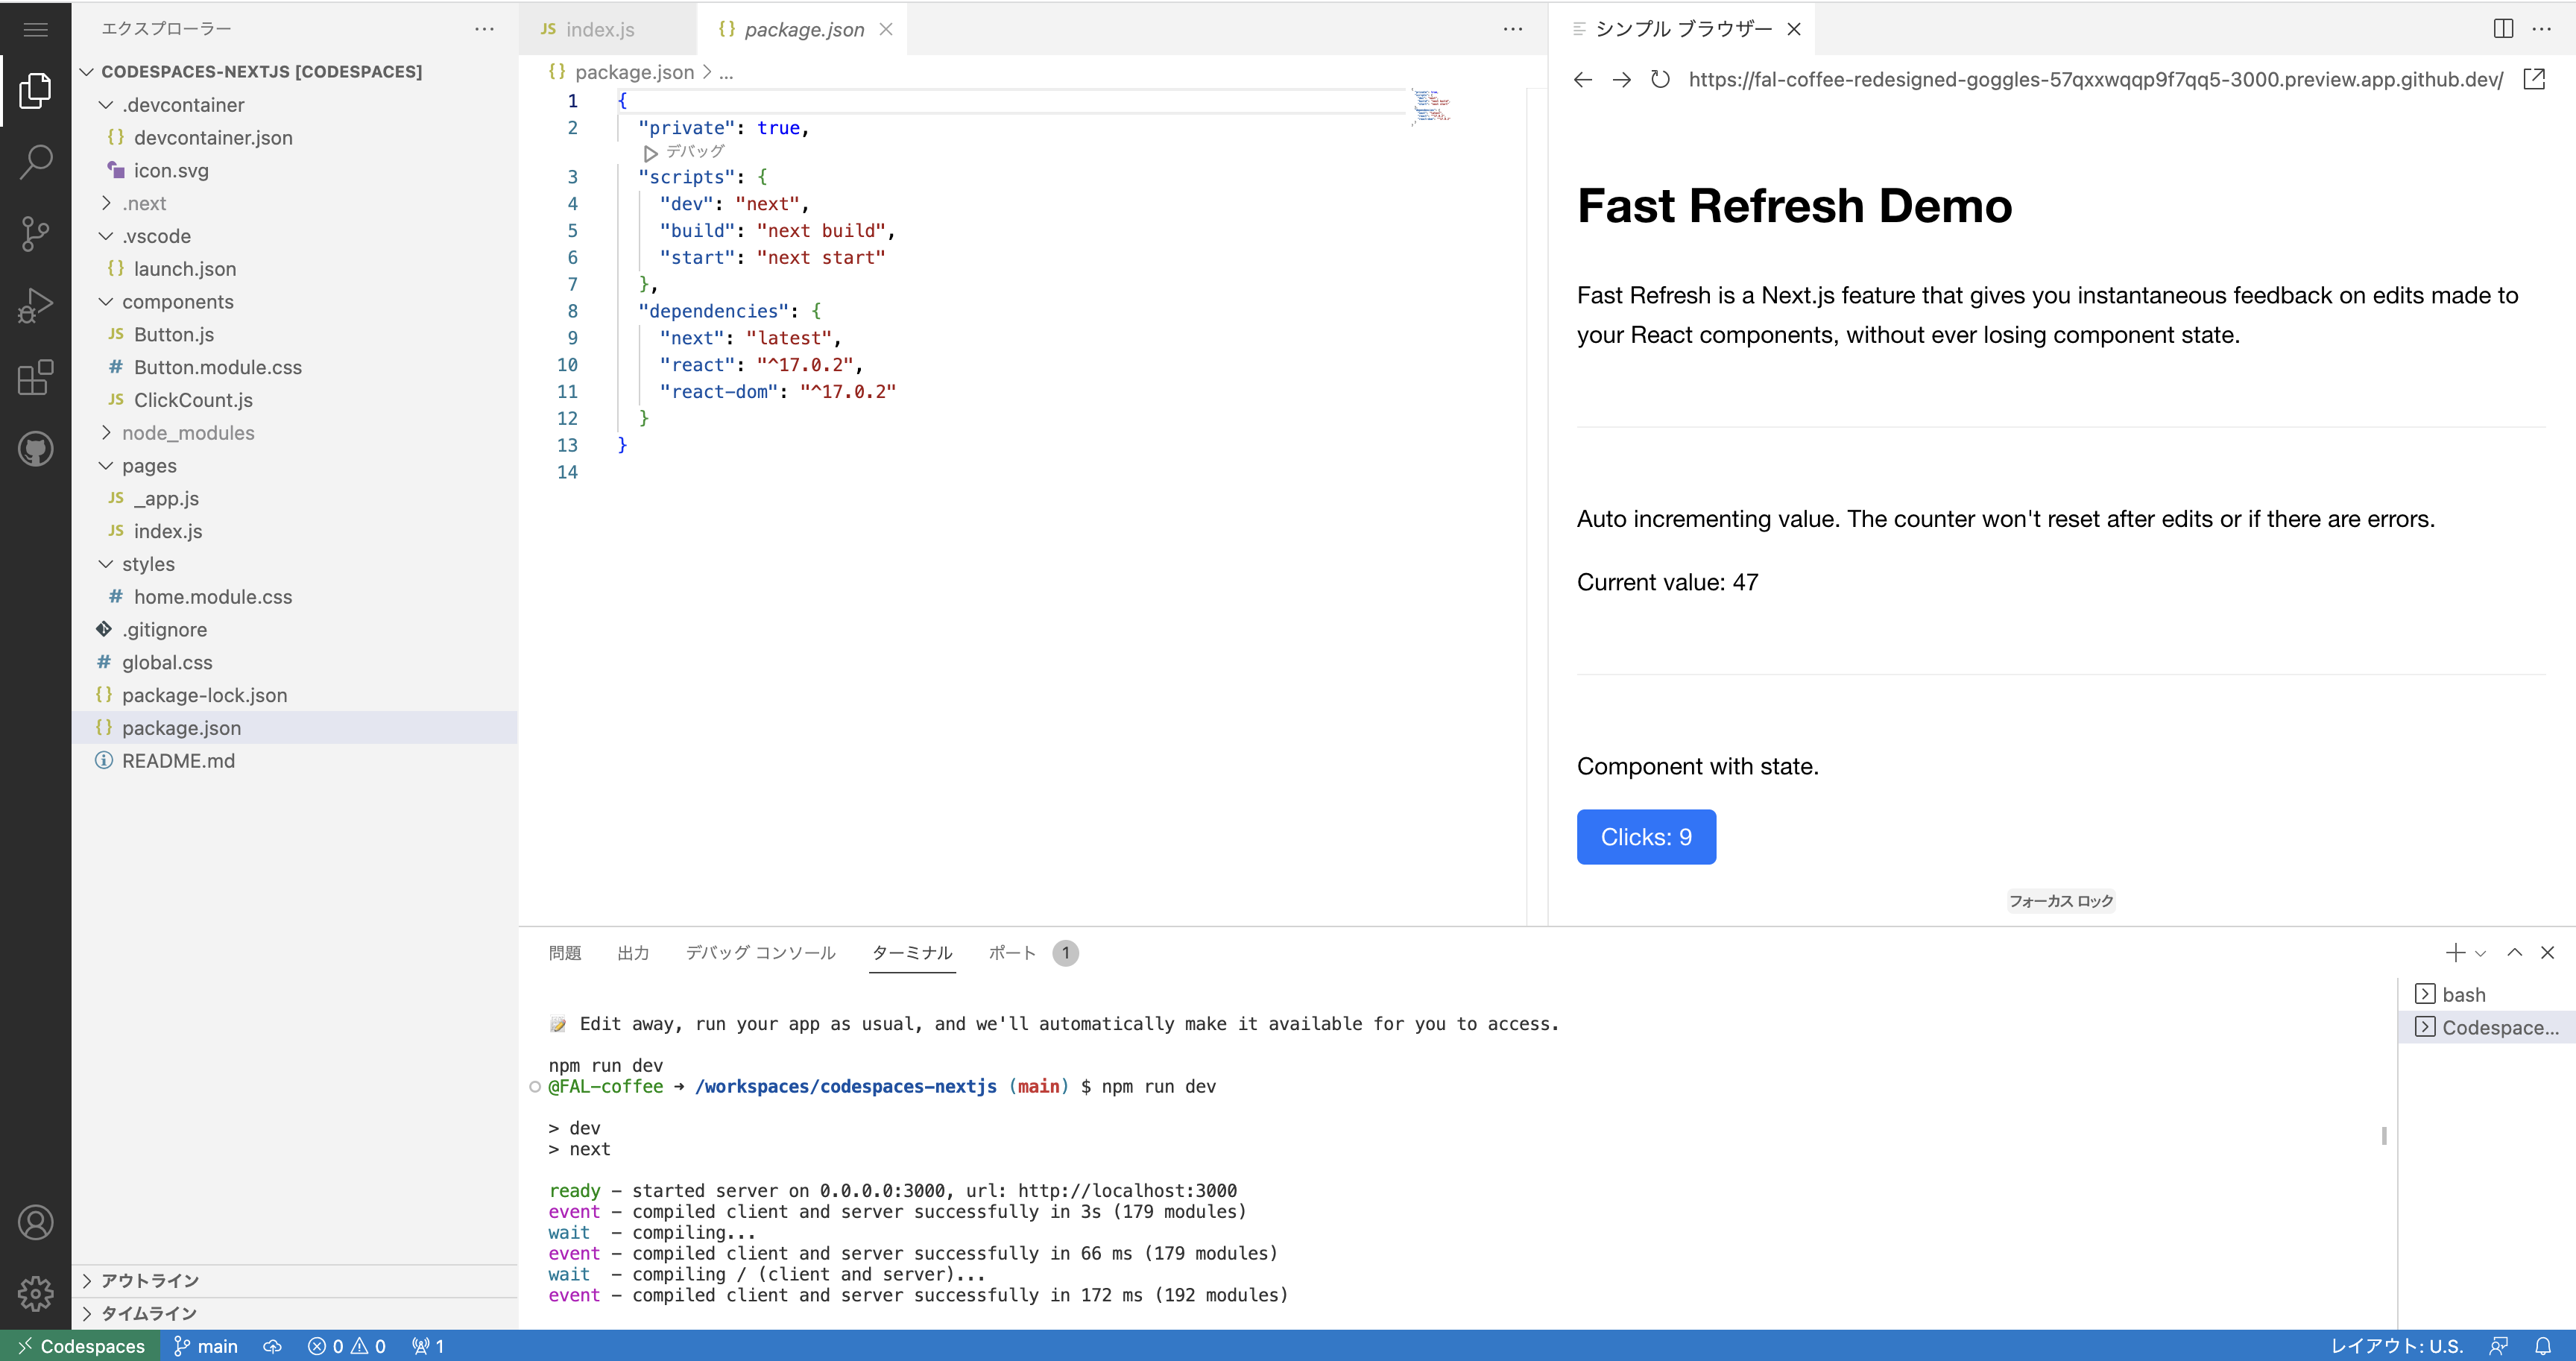Toggle the Focus Lock label

tap(2060, 901)
